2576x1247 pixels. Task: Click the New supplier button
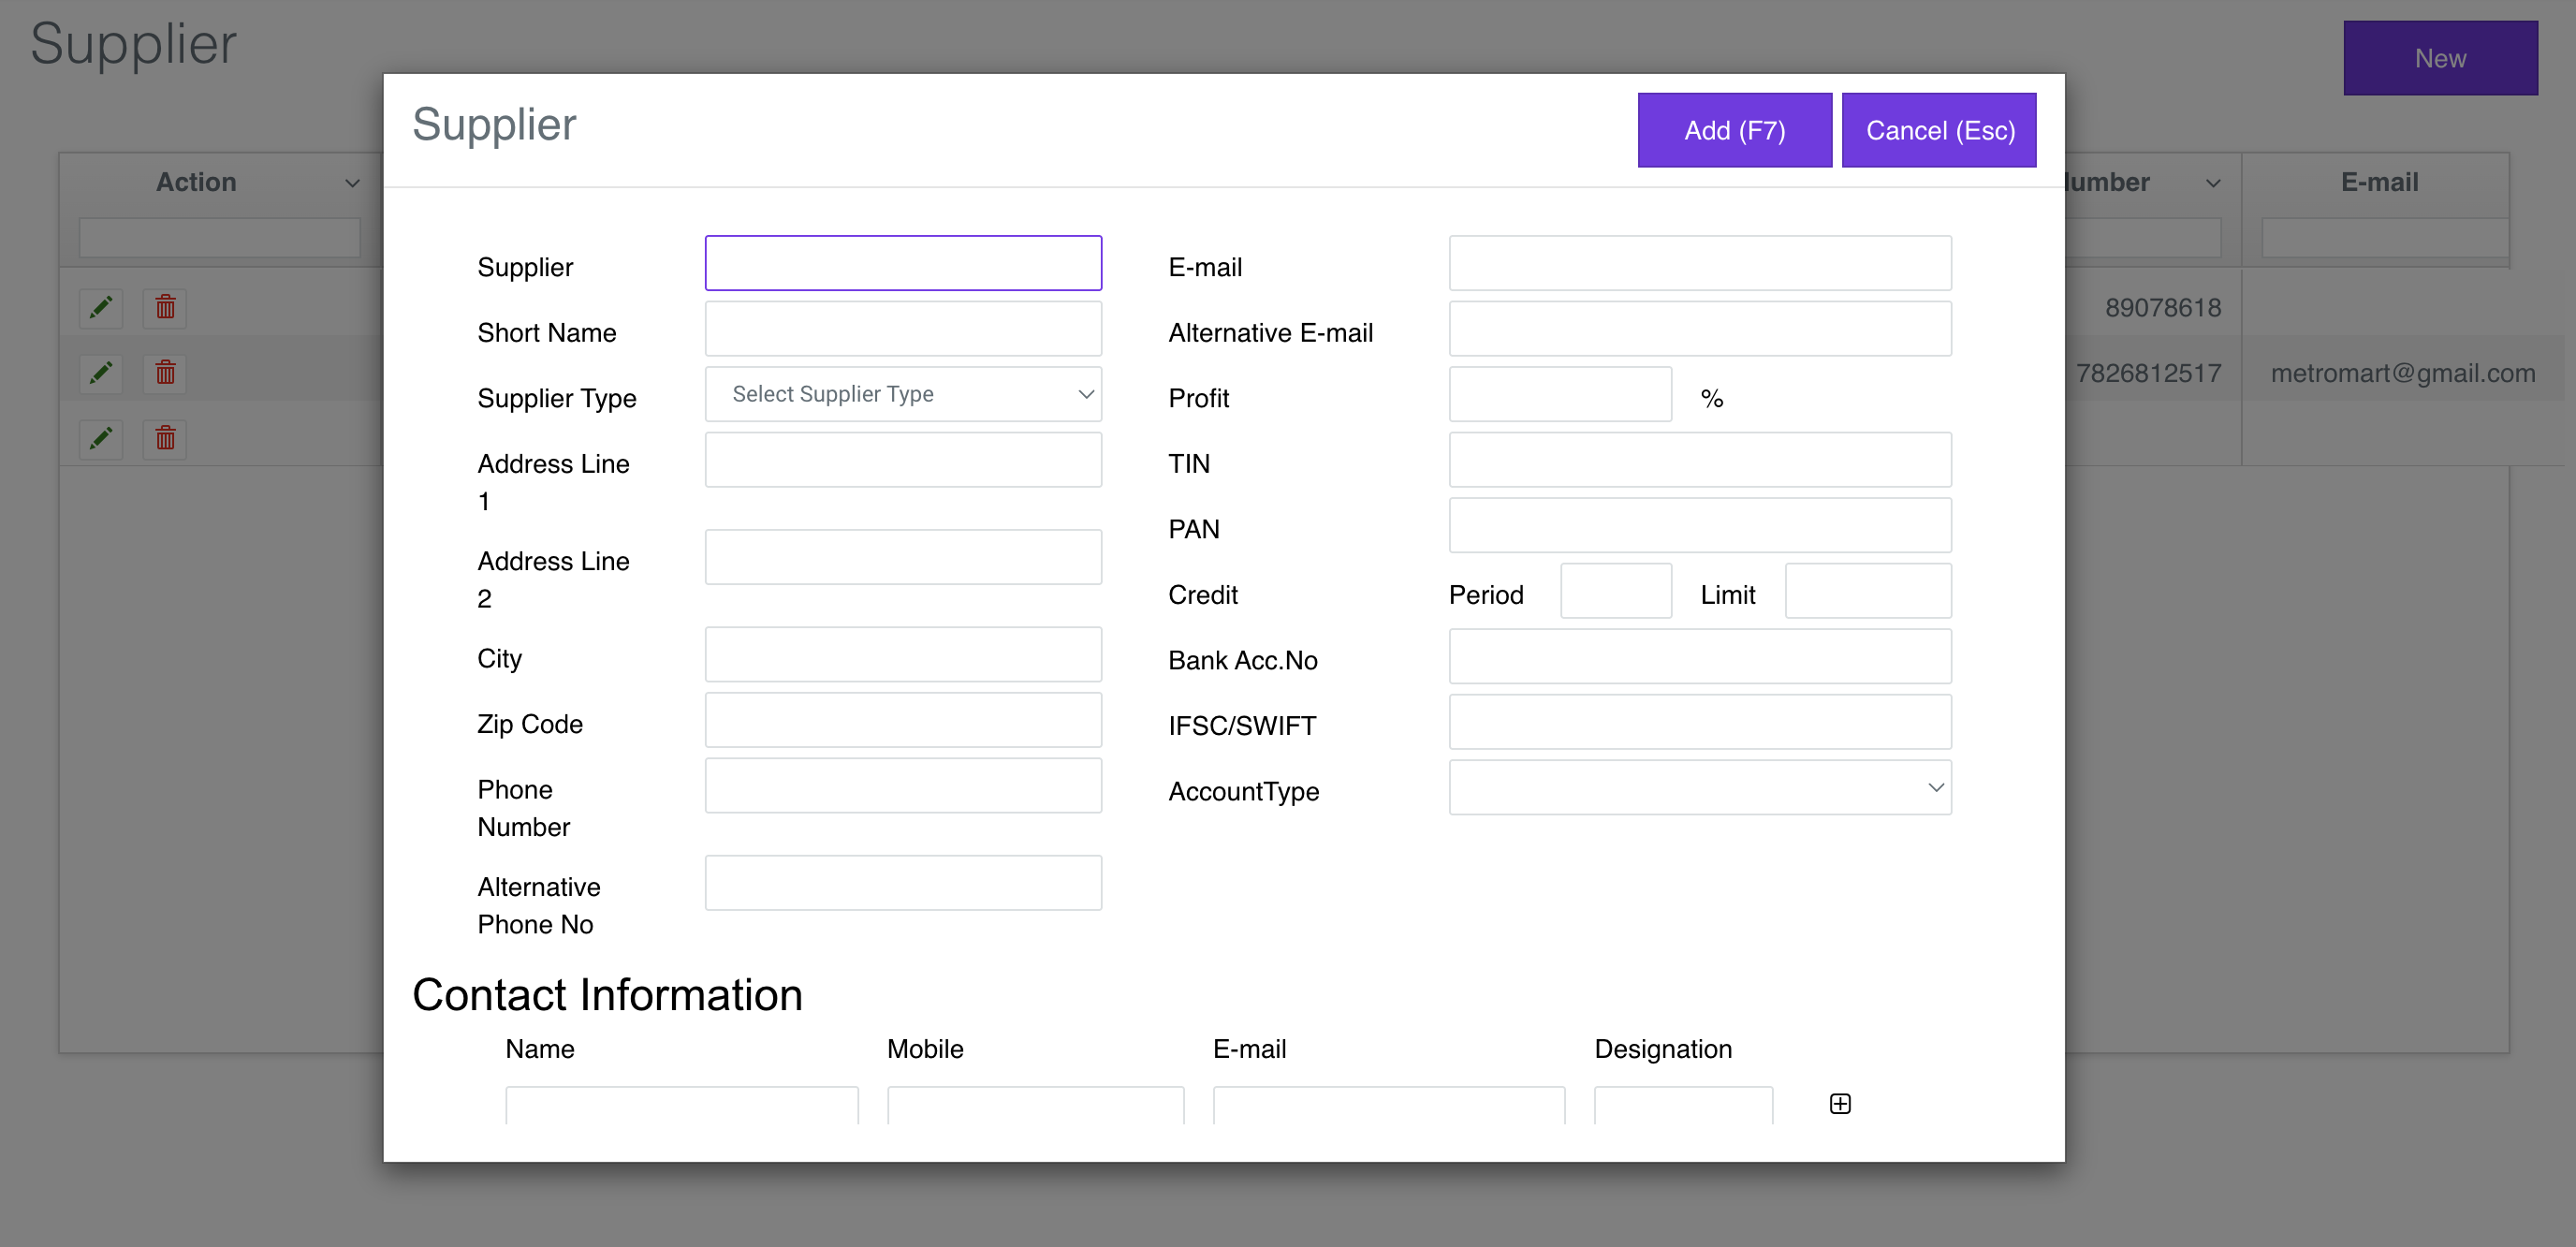pyautogui.click(x=2439, y=58)
